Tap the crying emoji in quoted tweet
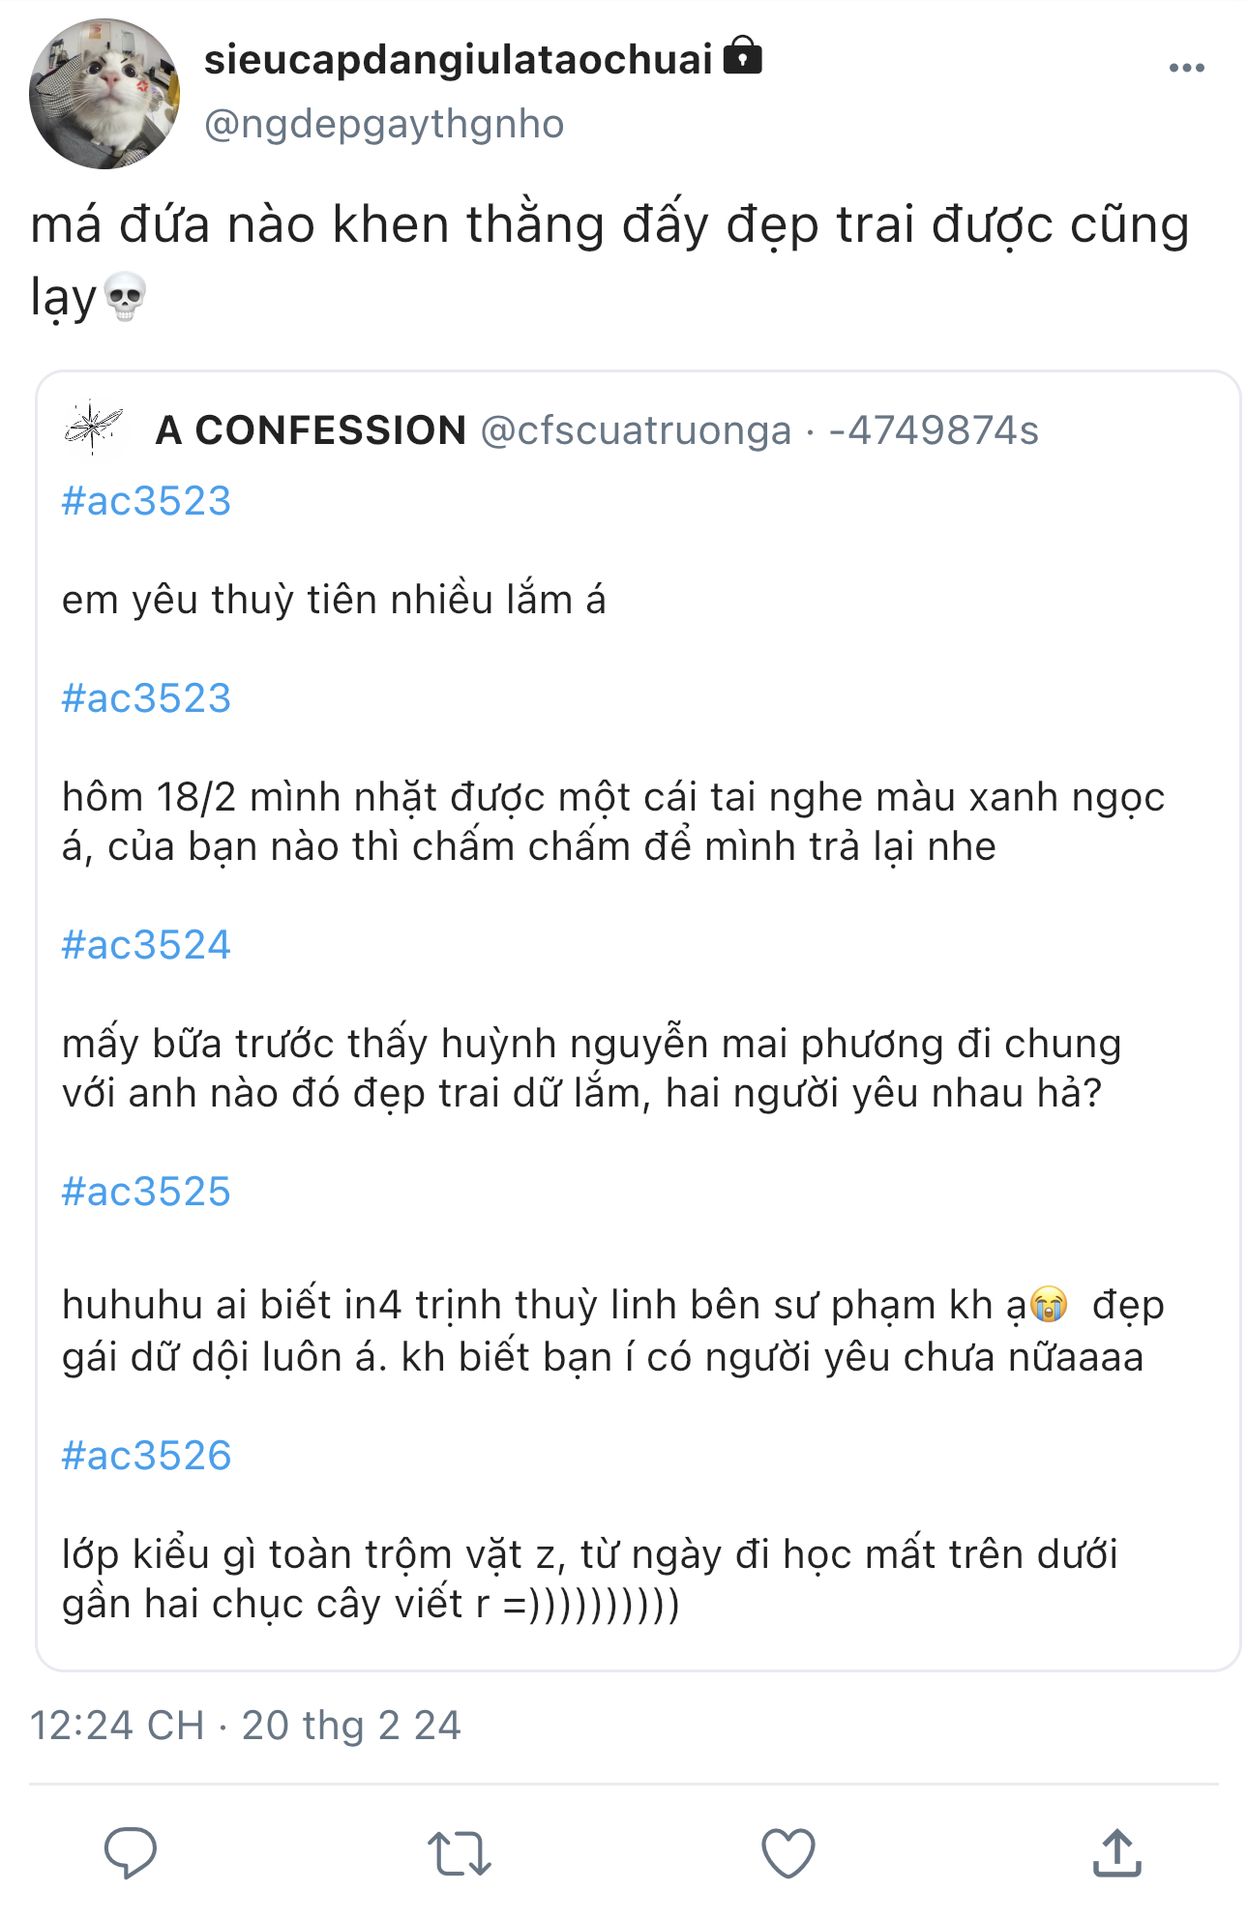Viewport: 1248px width, 1920px height. pyautogui.click(x=1048, y=1305)
